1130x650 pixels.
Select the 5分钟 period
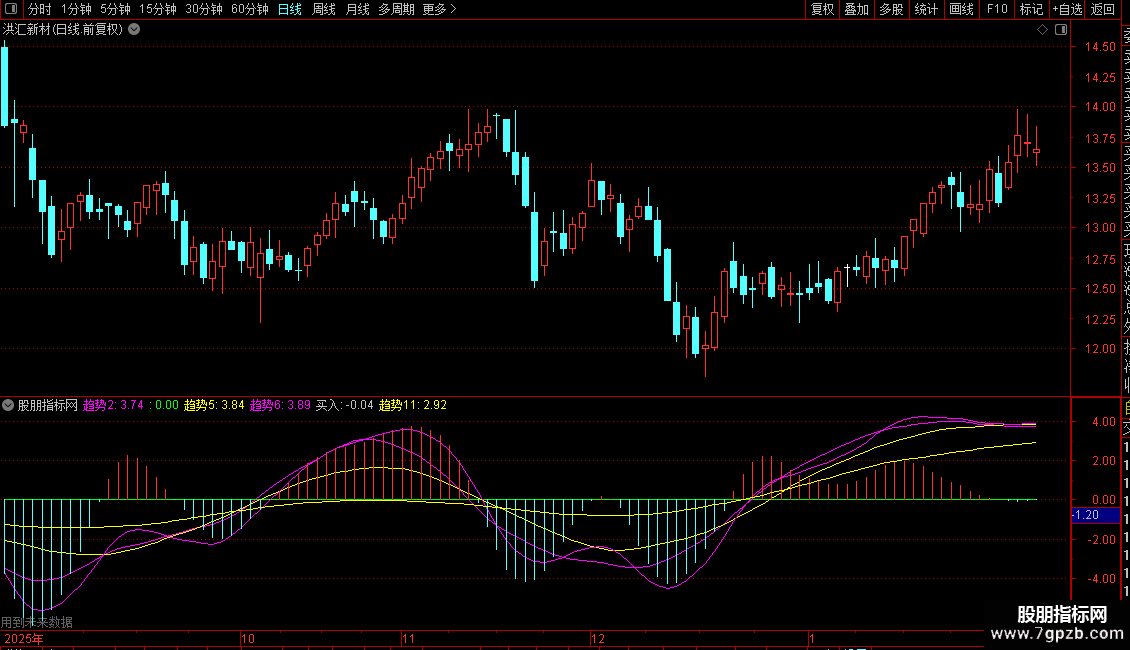pyautogui.click(x=115, y=9)
